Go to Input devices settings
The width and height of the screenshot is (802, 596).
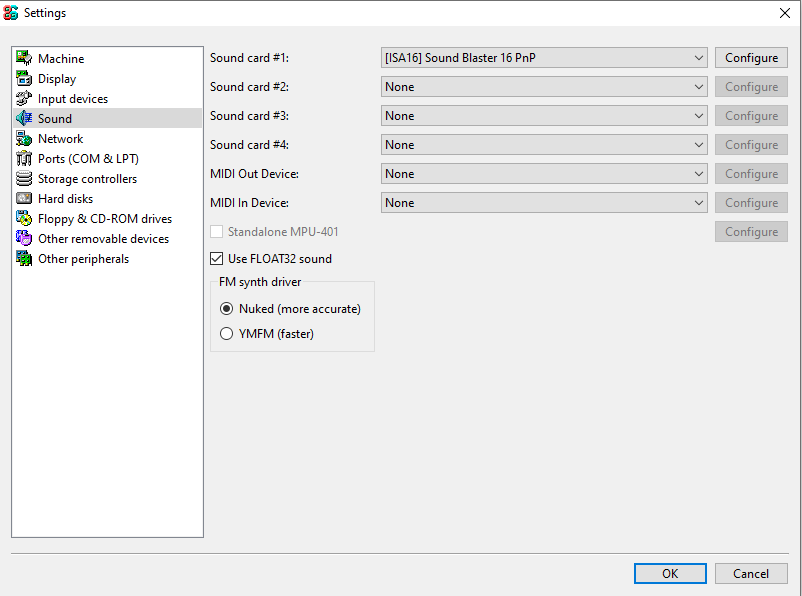coord(73,99)
